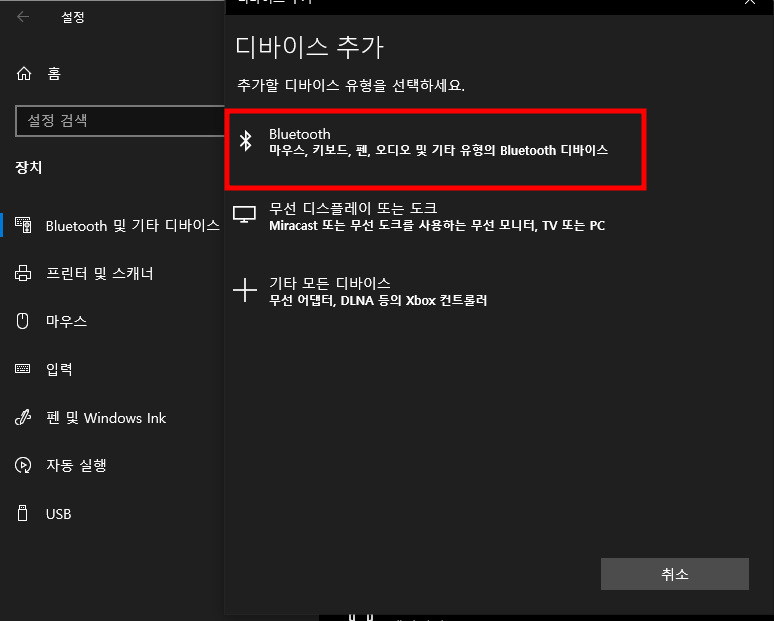Viewport: 774px width, 621px height.
Task: Open 펜 및 Windows Ink settings
Action: (x=106, y=418)
